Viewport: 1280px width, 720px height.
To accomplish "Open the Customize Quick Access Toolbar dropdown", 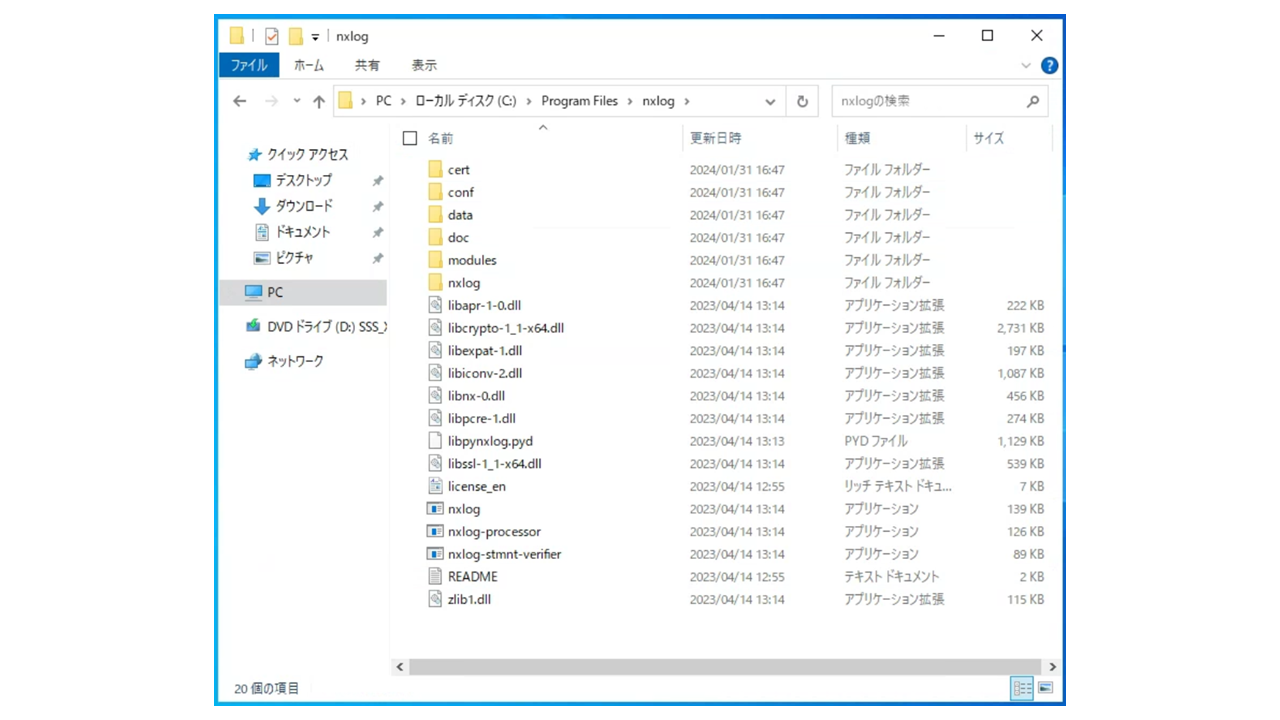I will (315, 37).
